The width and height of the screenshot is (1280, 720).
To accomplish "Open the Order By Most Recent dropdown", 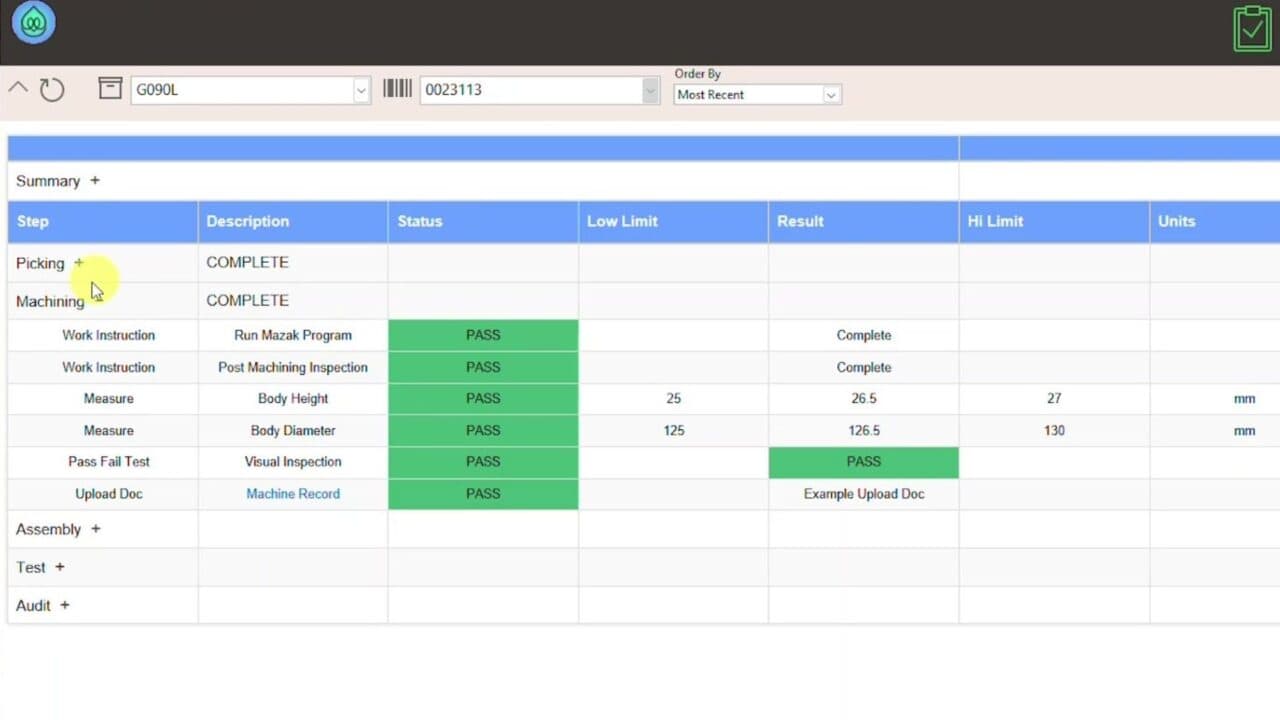I will (830, 95).
